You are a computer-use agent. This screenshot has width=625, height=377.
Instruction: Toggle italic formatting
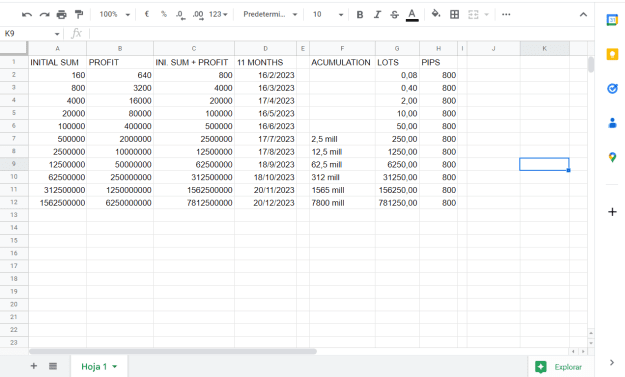[377, 15]
